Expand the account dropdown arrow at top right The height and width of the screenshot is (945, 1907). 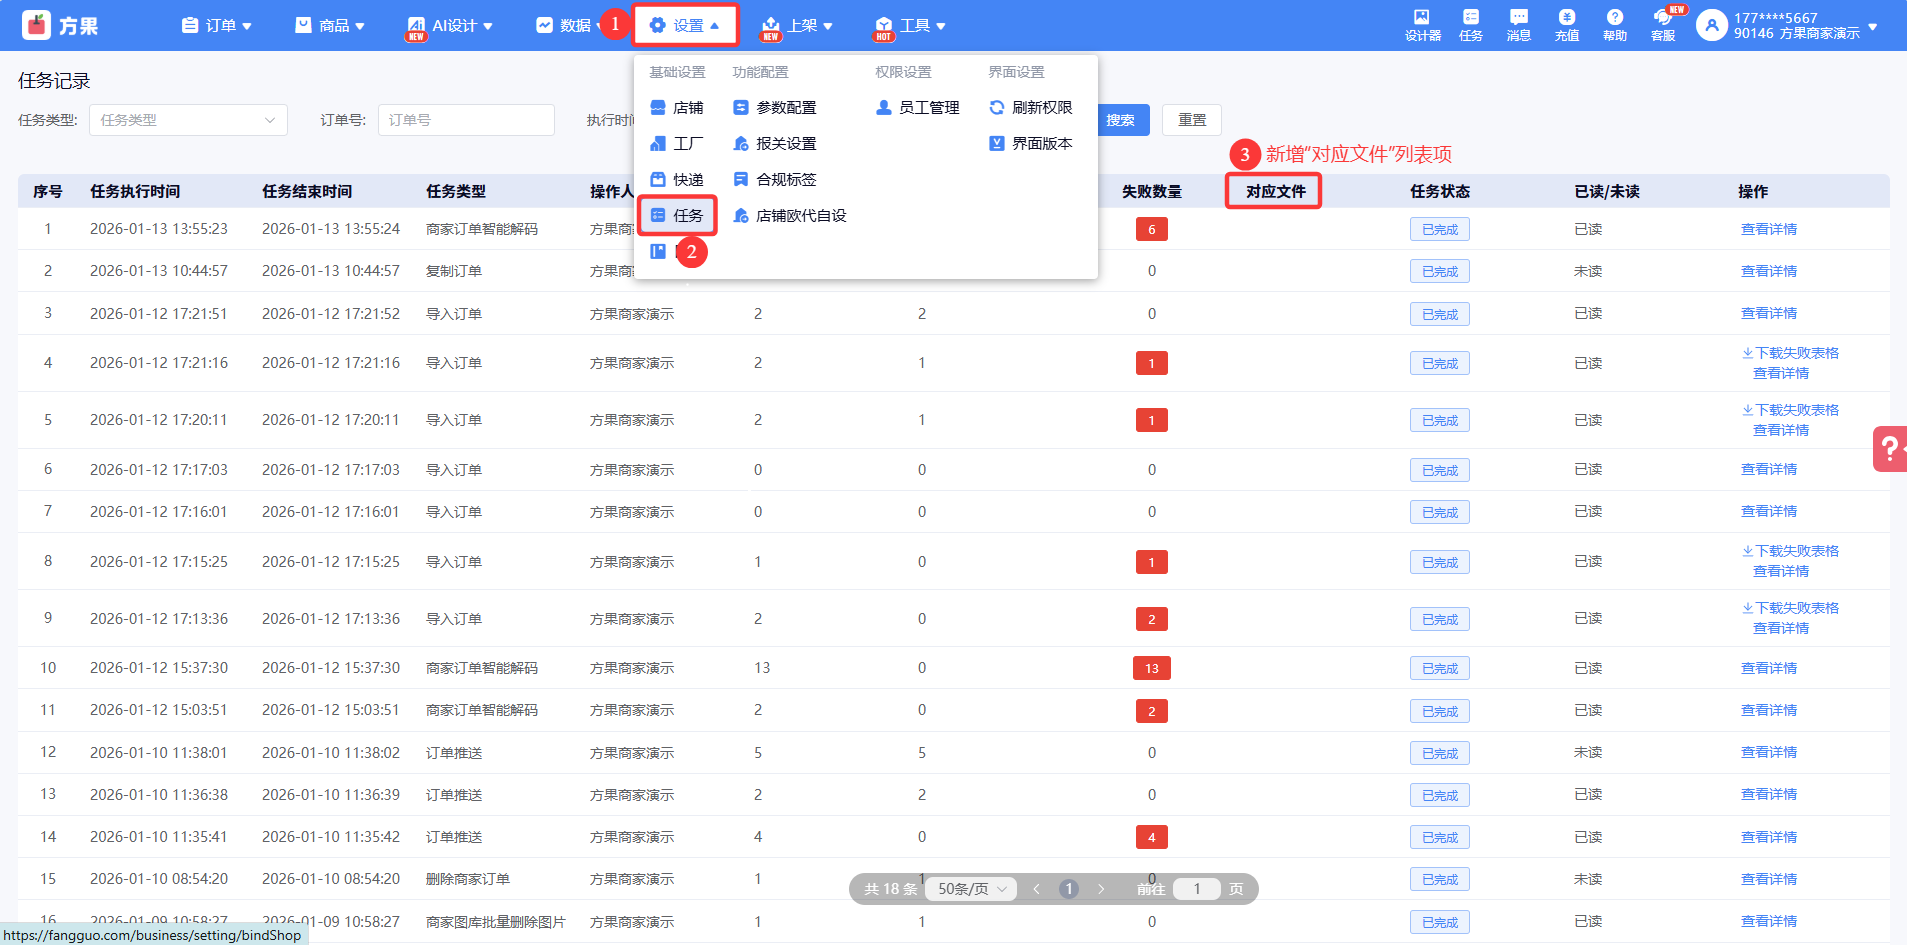point(1873,27)
